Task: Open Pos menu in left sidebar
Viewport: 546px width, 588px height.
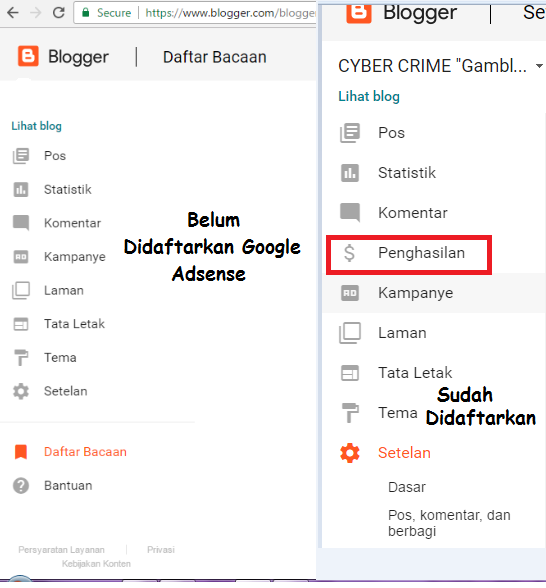Action: click(55, 156)
